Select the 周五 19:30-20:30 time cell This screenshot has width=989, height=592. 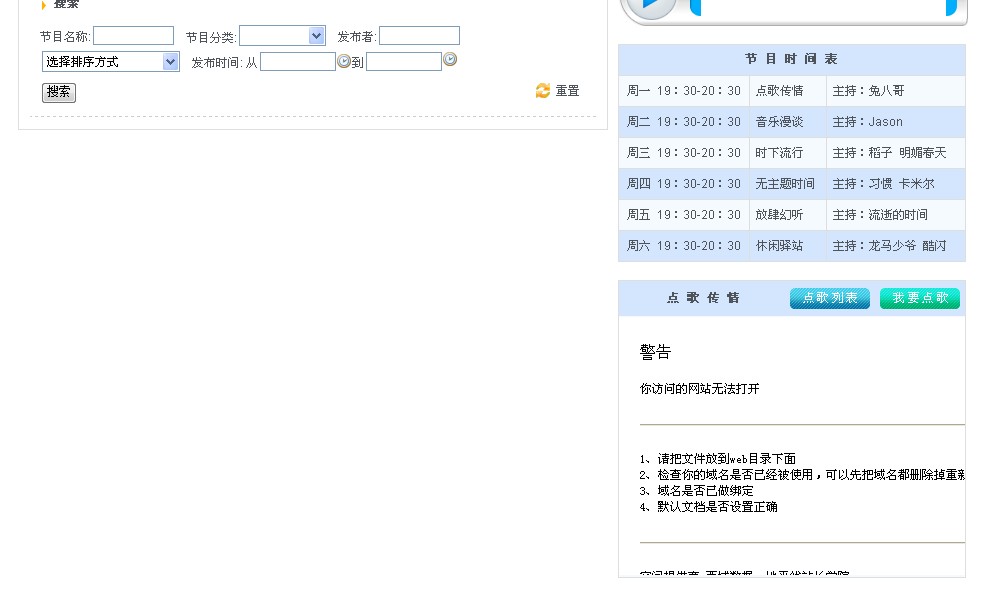pyautogui.click(x=684, y=214)
